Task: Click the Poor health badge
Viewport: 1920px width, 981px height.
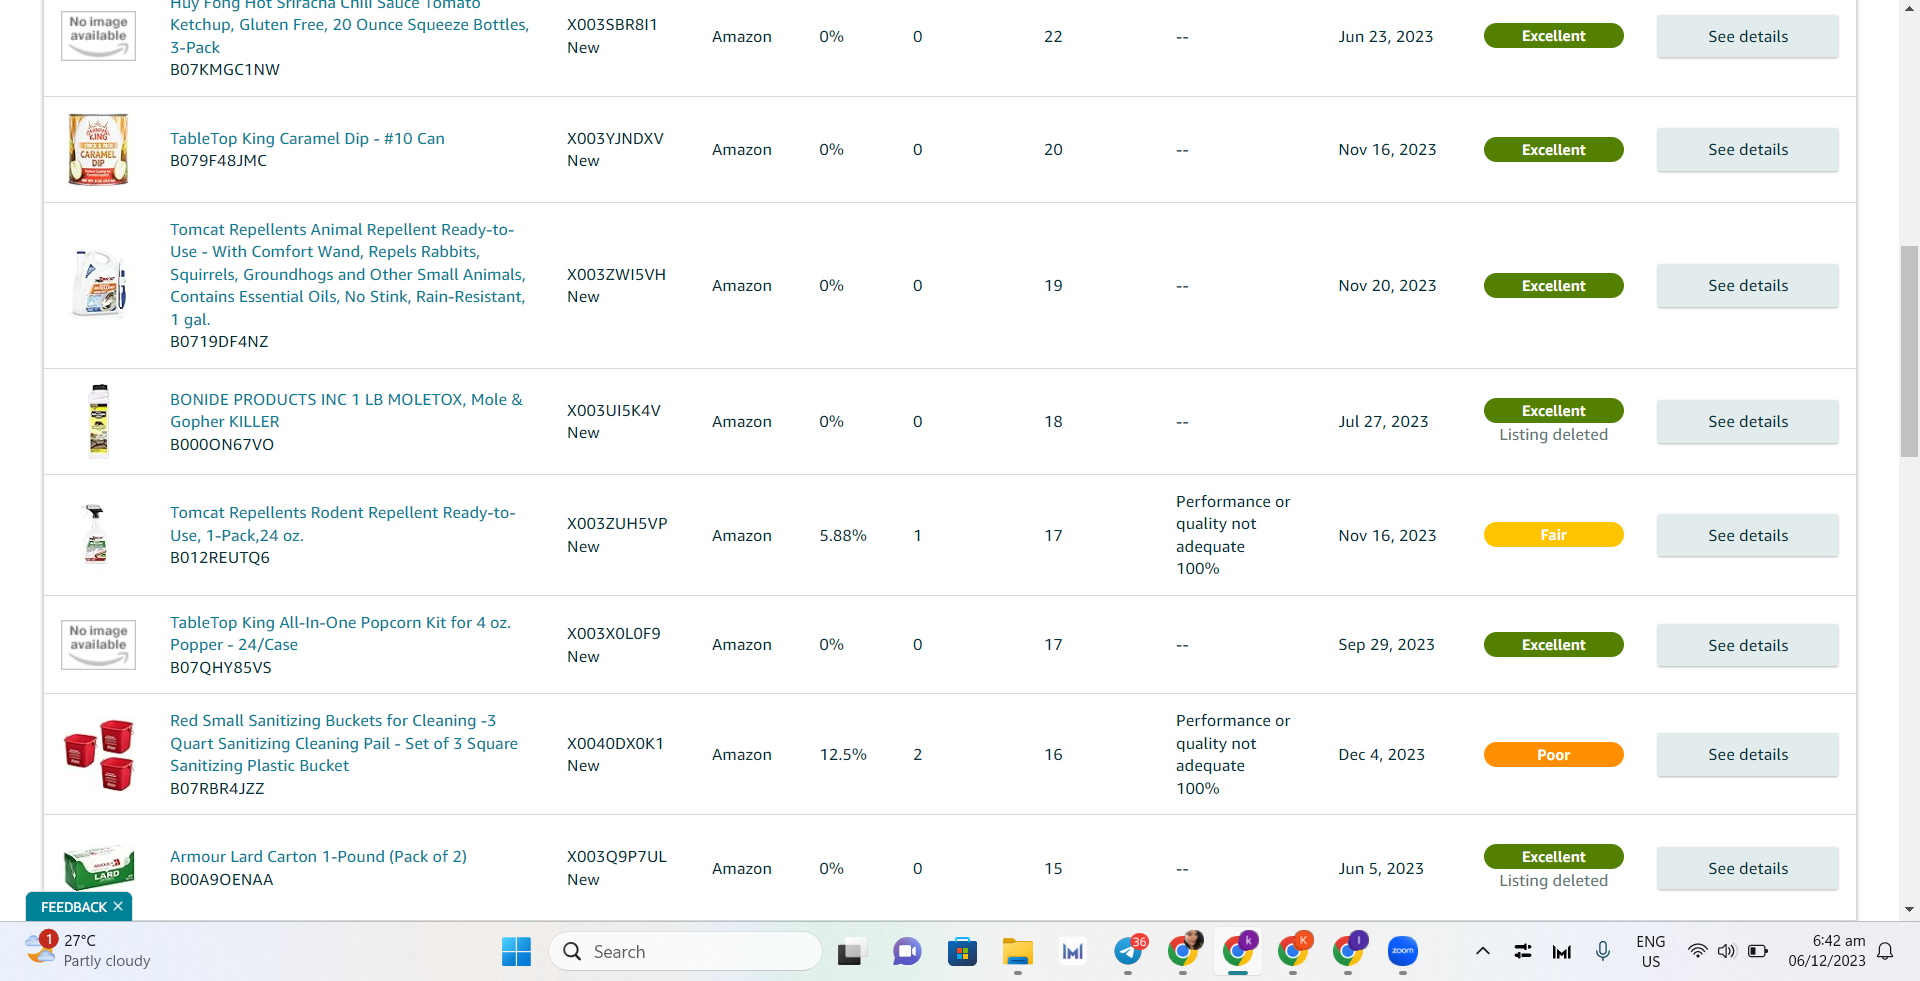Action: click(1553, 755)
